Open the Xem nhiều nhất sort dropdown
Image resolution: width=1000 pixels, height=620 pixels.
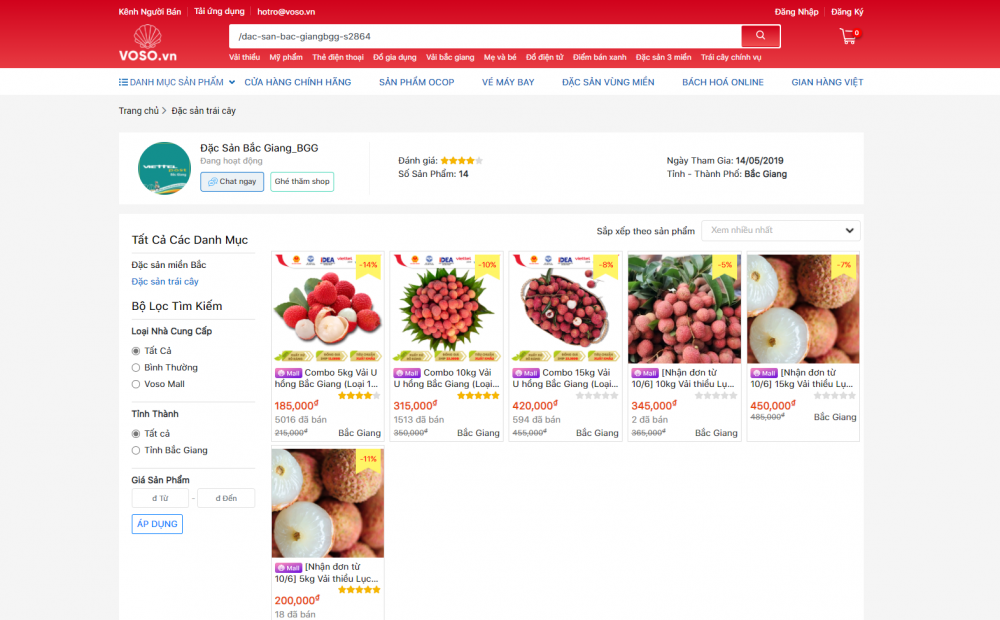780,230
